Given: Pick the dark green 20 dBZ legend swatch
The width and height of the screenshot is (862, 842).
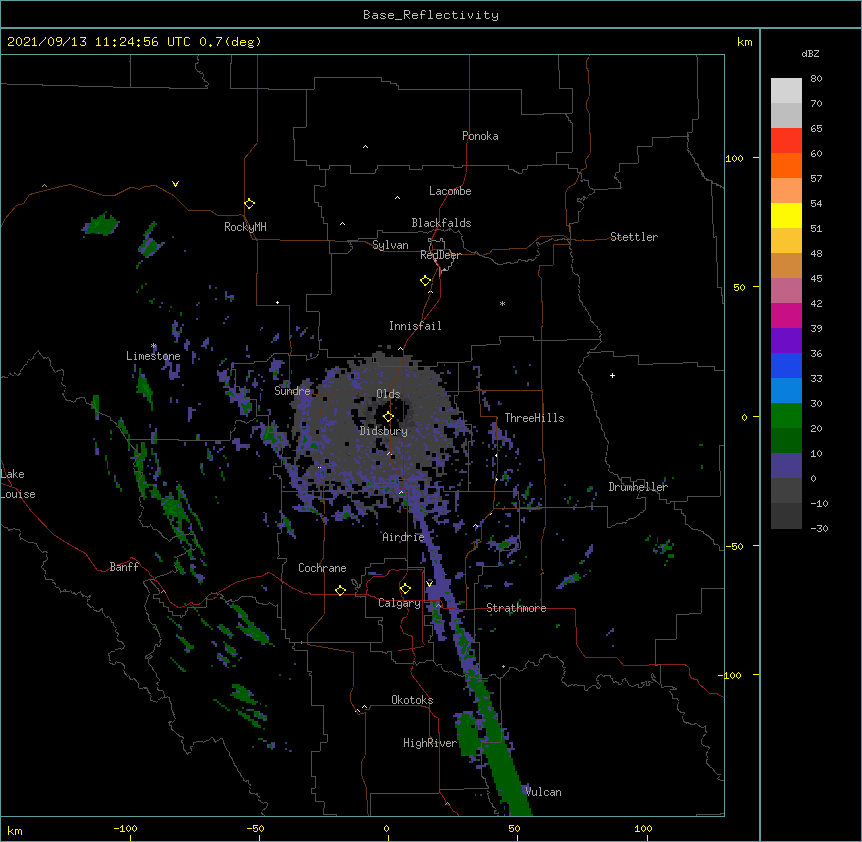Looking at the screenshot, I should (x=786, y=441).
